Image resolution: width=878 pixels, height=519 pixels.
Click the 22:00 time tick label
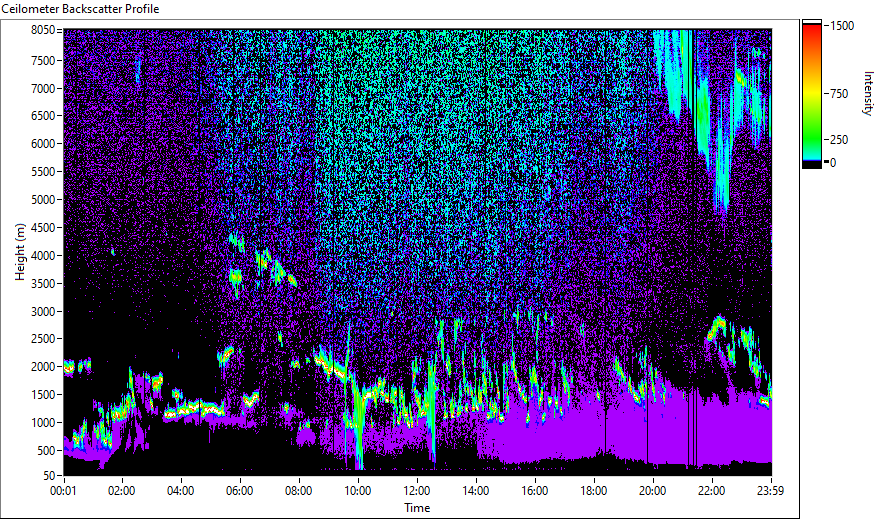(x=712, y=491)
